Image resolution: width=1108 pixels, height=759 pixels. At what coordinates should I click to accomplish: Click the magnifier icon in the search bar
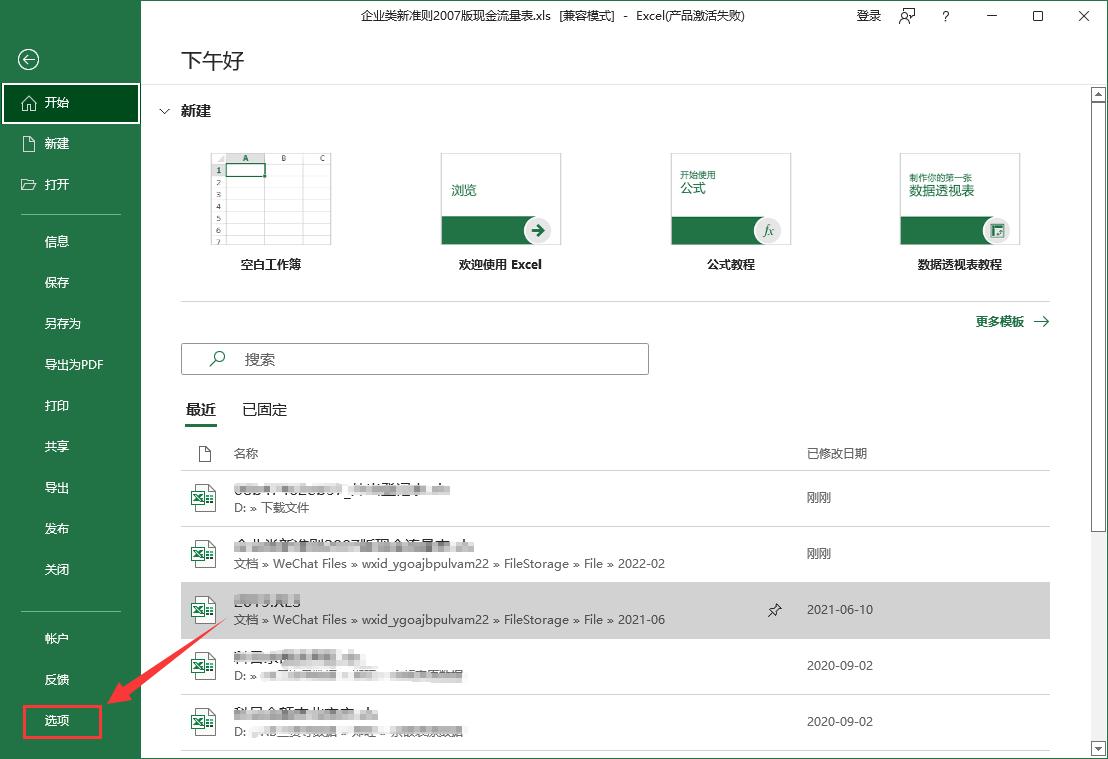click(x=216, y=359)
